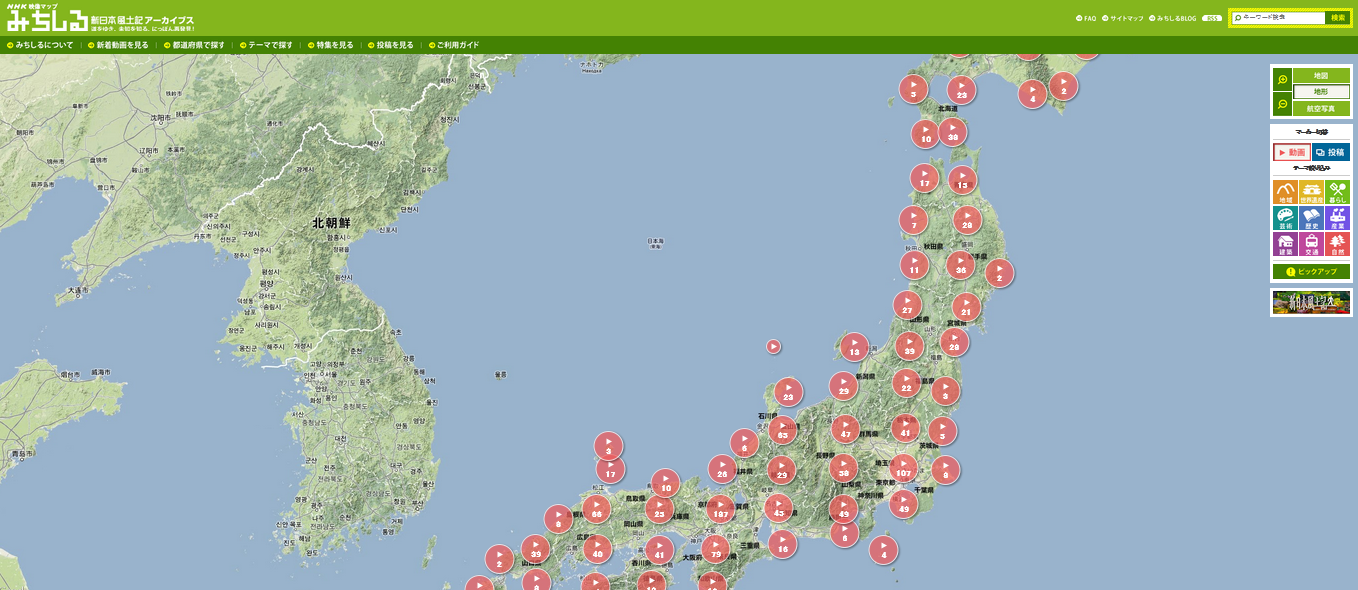This screenshot has width=1358, height=590.
Task: Filter by 暮らし theme icon
Action: [x=1337, y=192]
